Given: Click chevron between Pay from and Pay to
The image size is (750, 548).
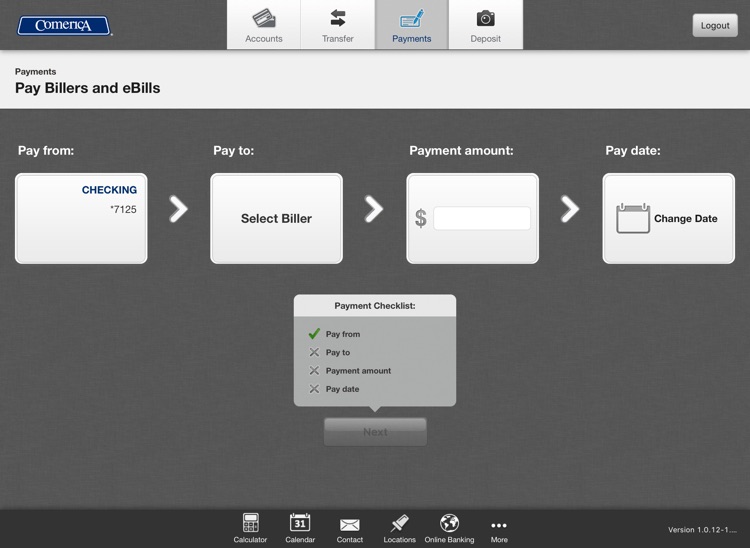Looking at the screenshot, I should 178,209.
